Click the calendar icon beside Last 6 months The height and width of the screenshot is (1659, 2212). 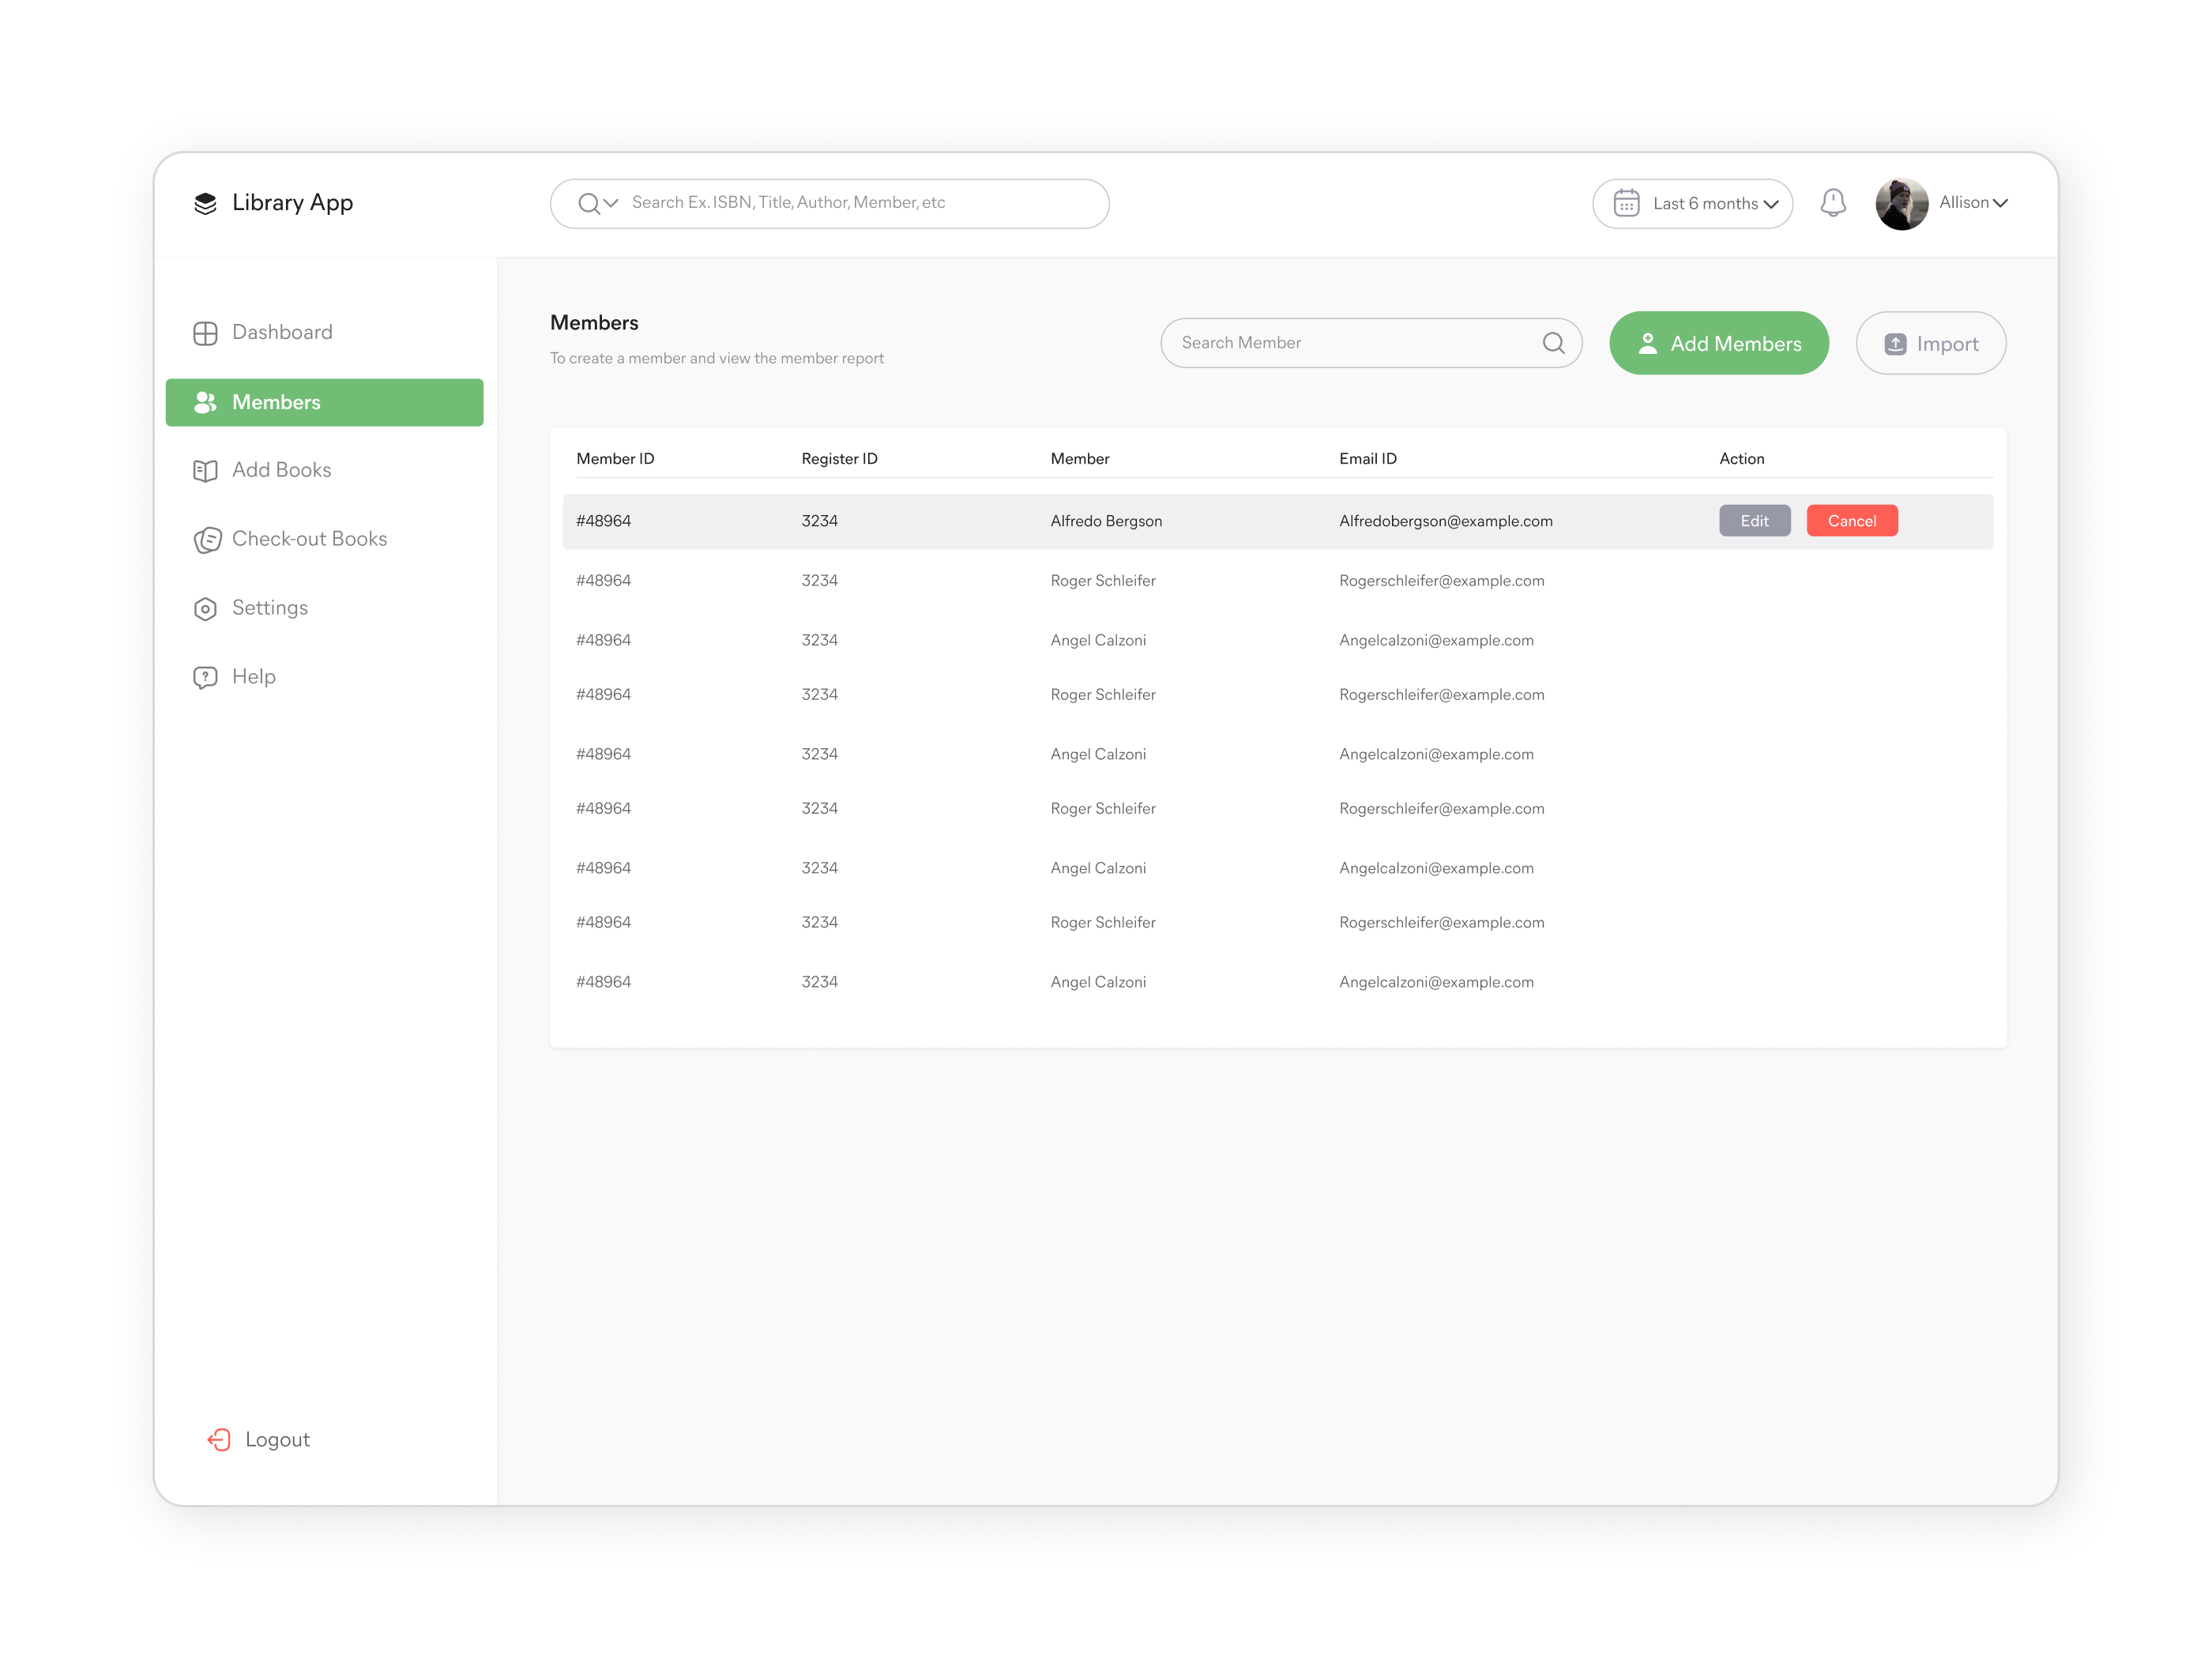(1626, 202)
